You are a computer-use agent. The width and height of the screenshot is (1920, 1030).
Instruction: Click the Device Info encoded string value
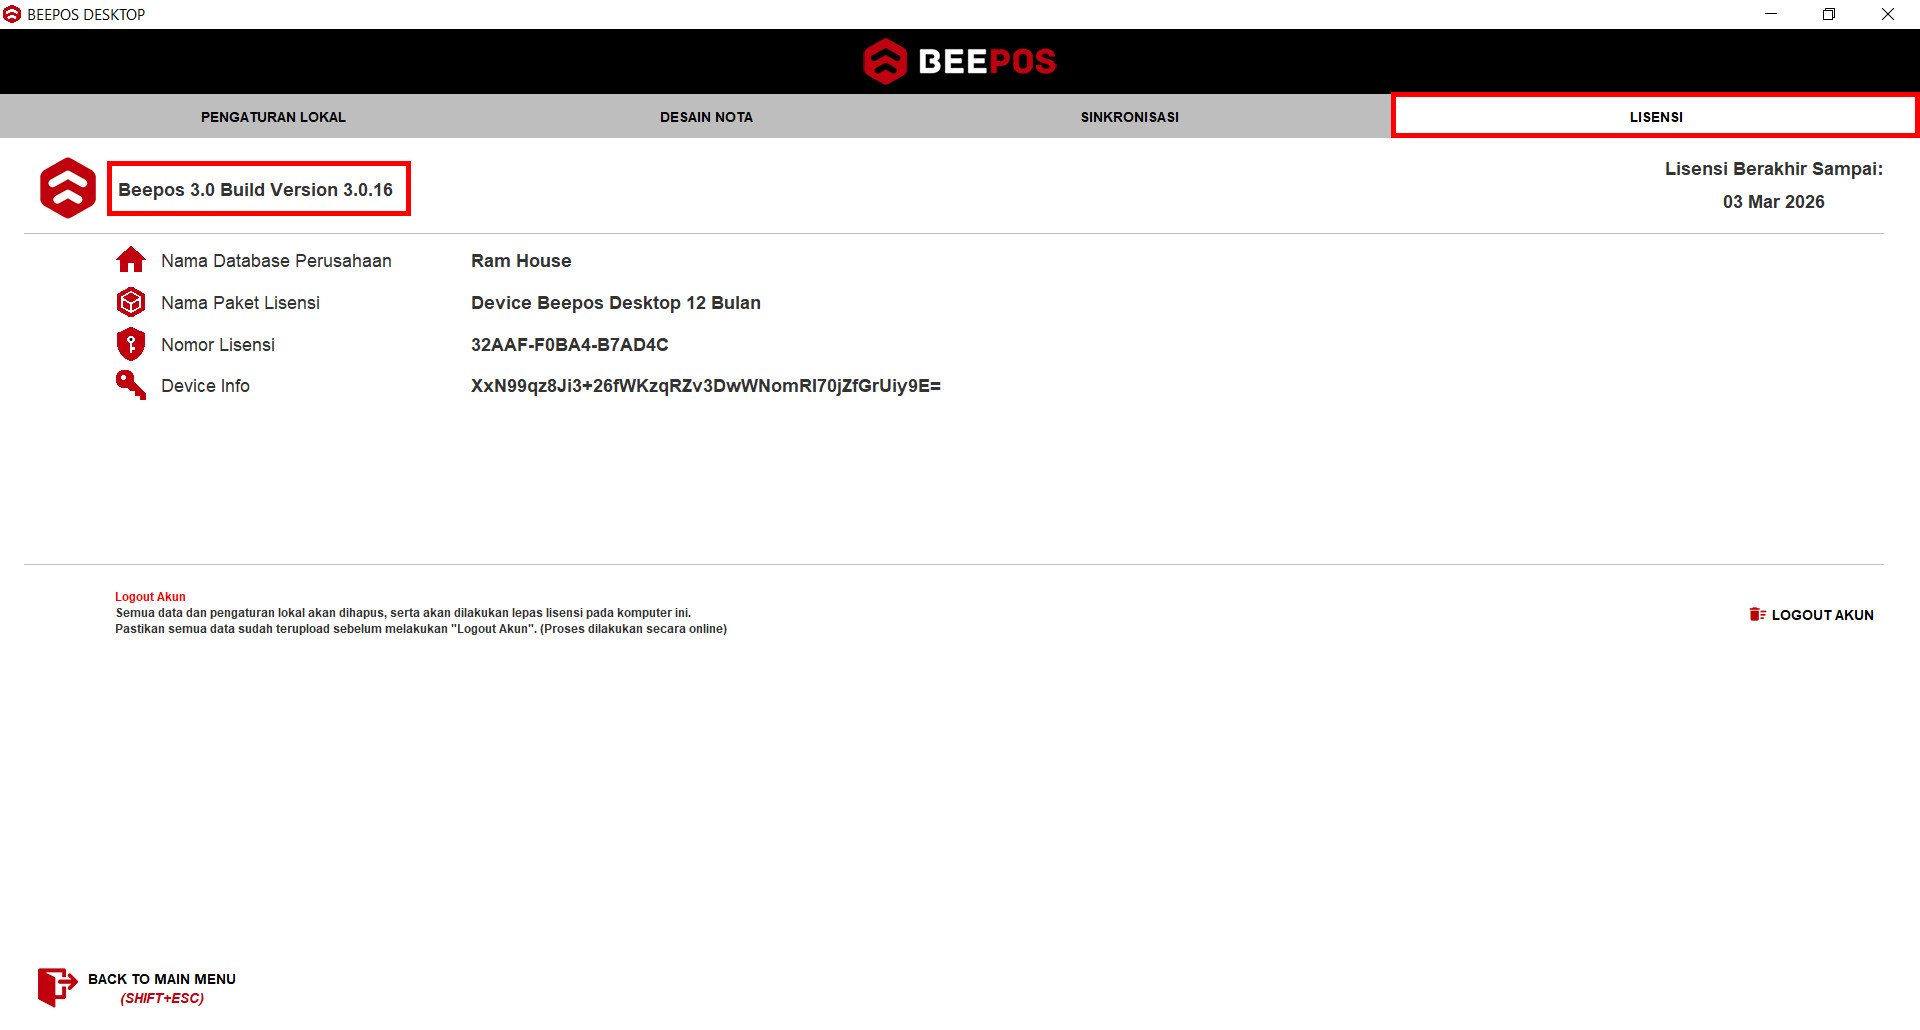pyautogui.click(x=705, y=386)
